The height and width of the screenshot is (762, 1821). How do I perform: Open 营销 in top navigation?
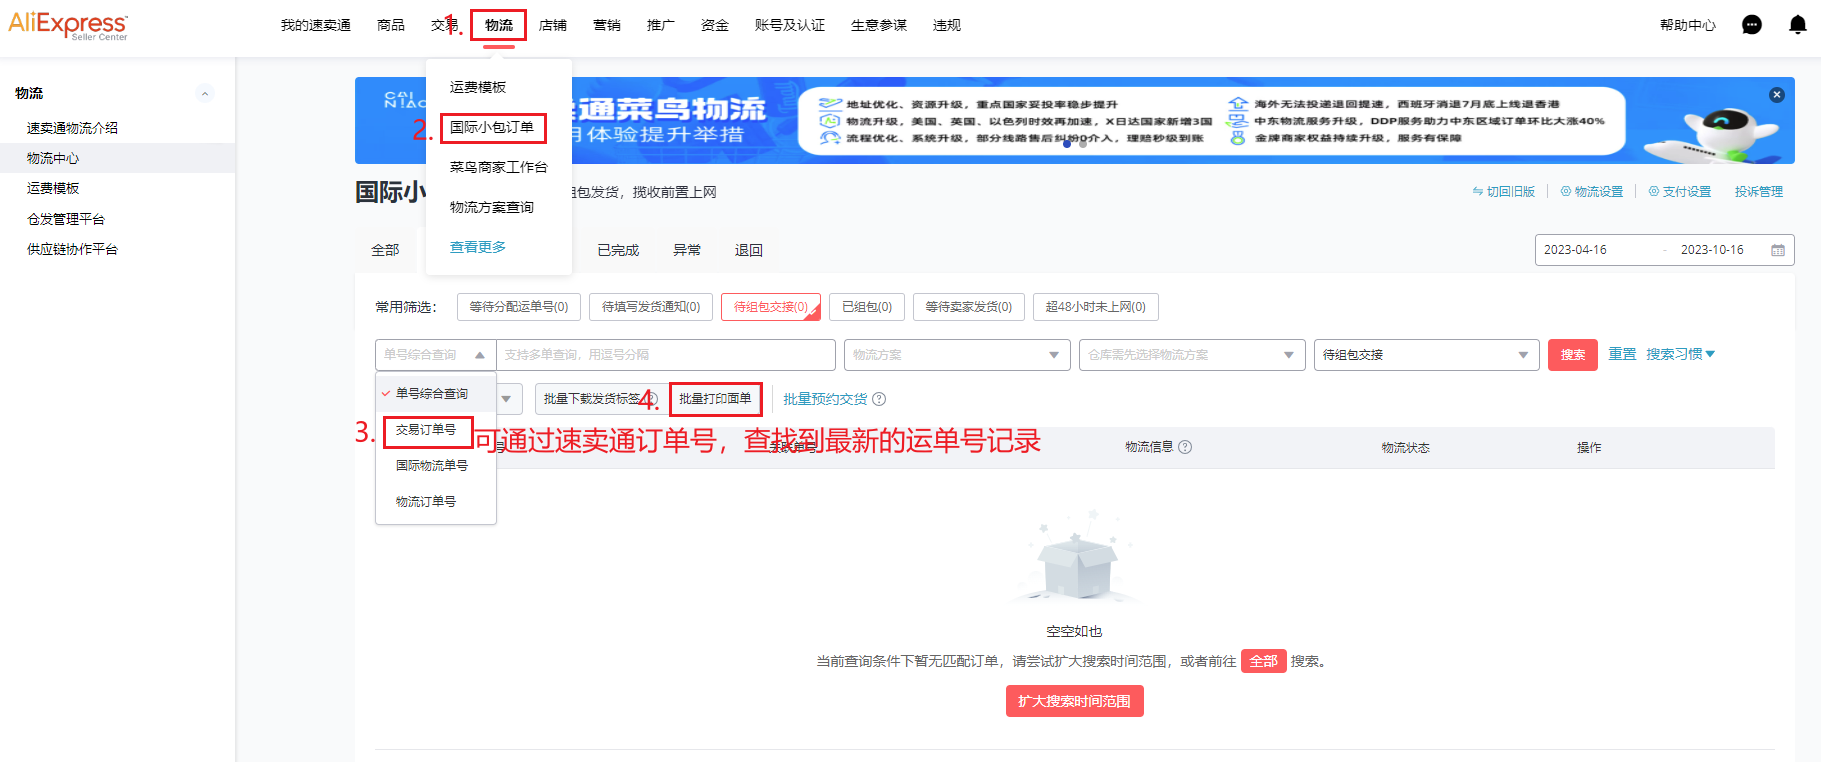pyautogui.click(x=607, y=25)
